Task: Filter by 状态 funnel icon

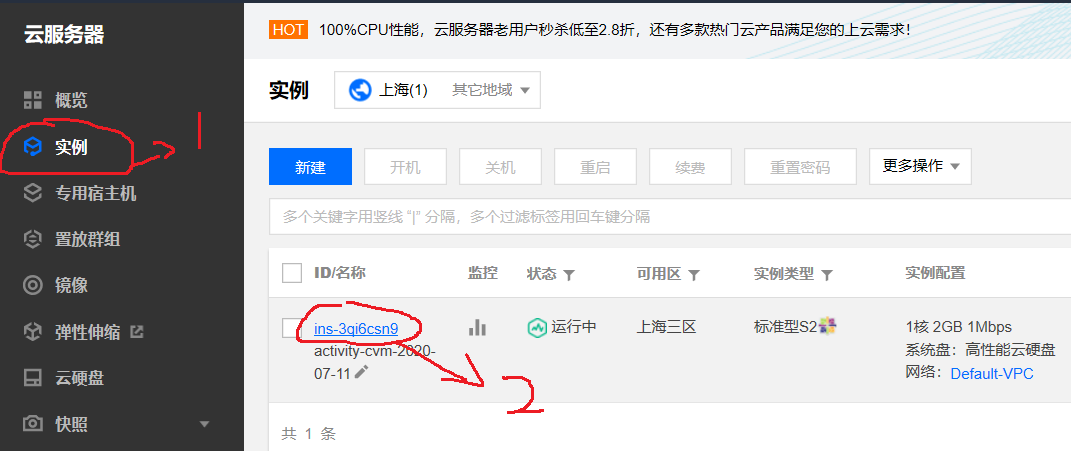Action: click(x=568, y=275)
